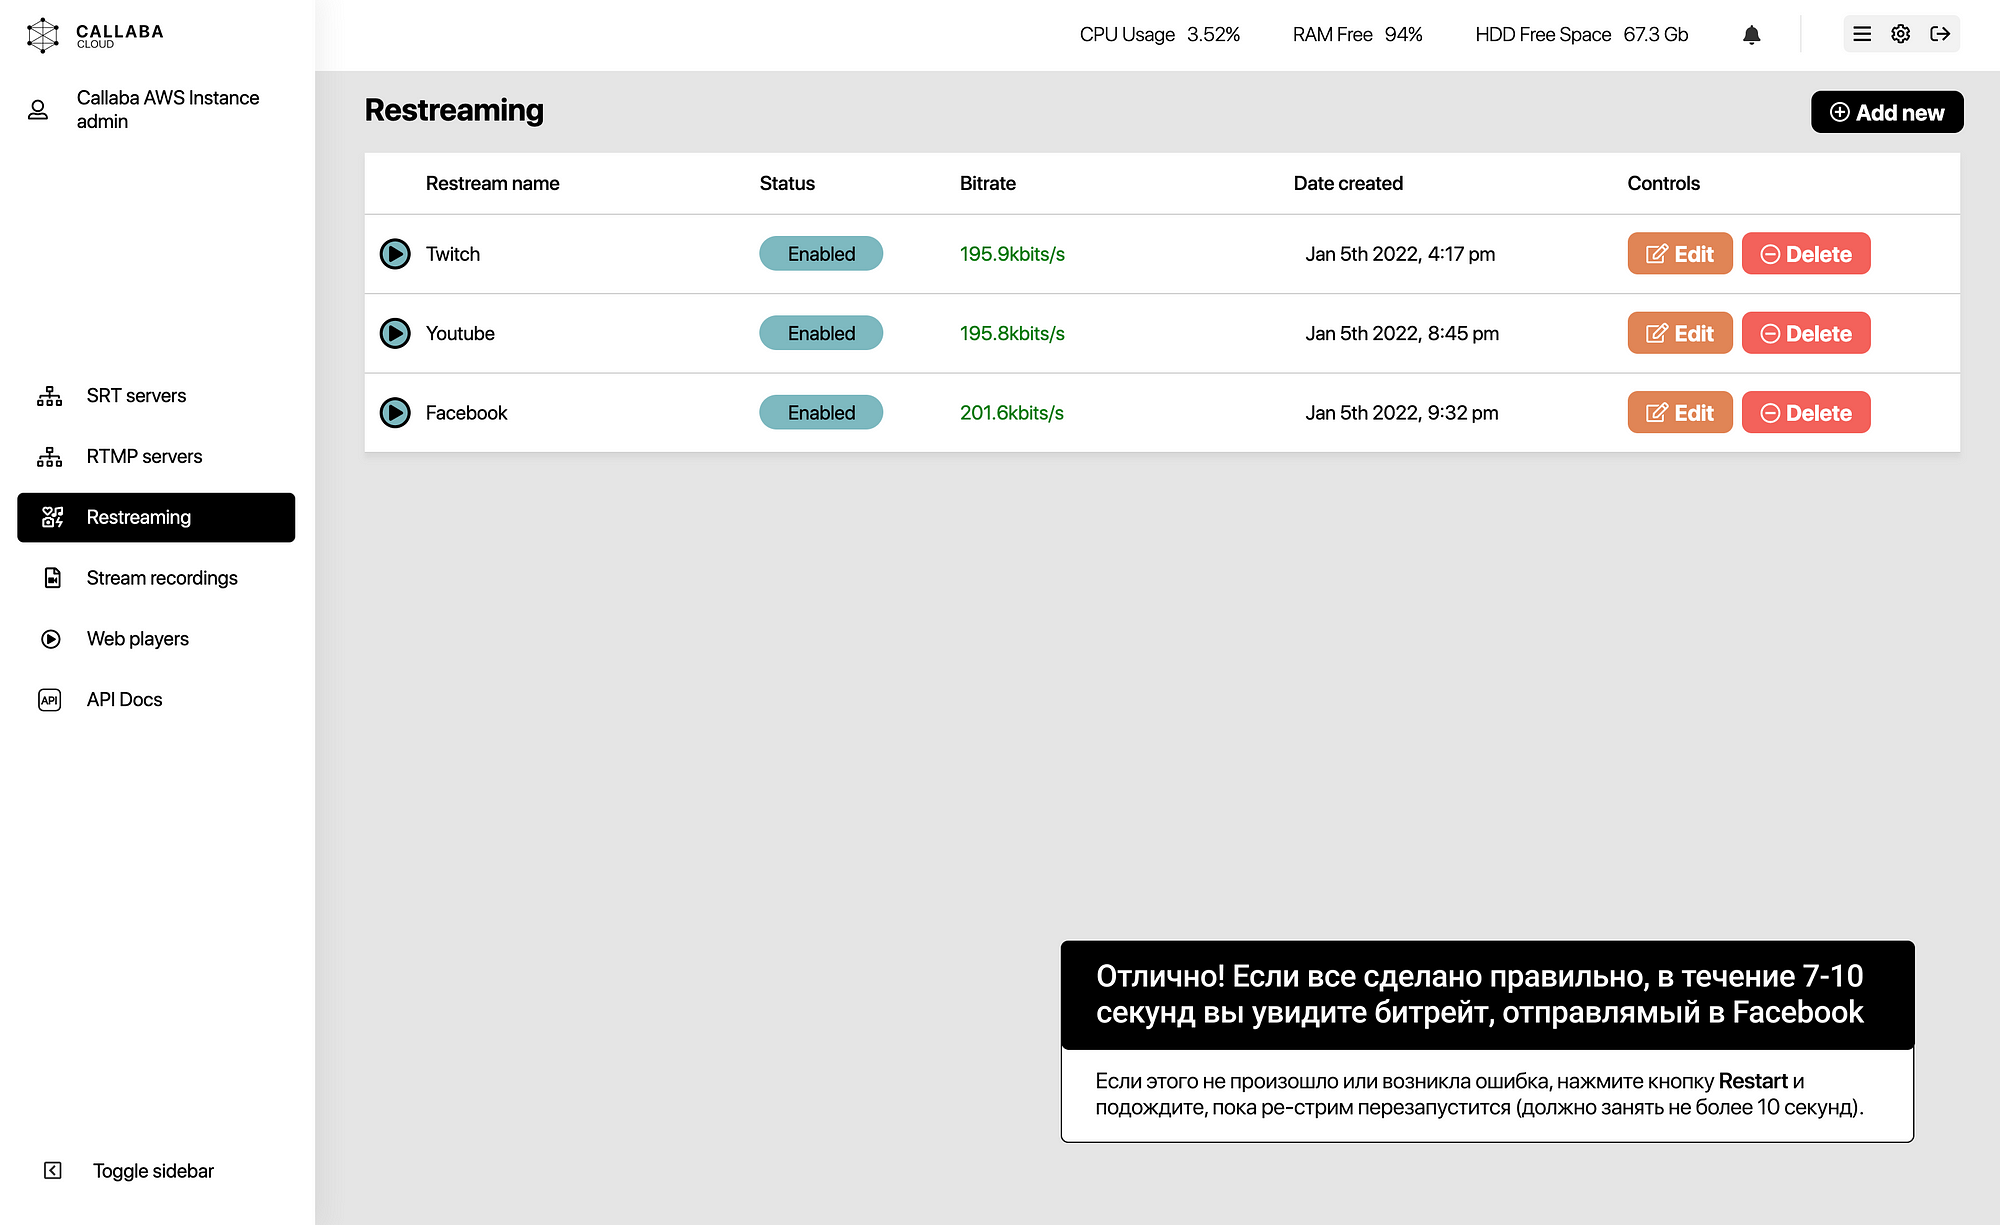Start the Twitch restream play button
This screenshot has width=2000, height=1225.
[395, 254]
